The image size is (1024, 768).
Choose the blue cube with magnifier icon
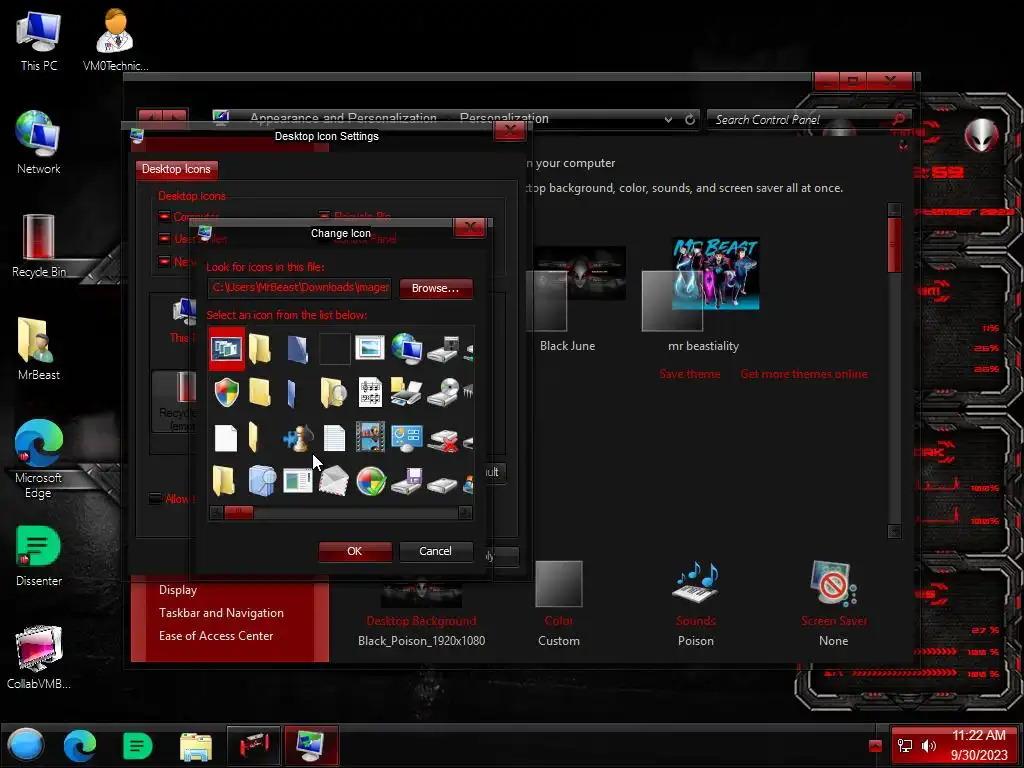click(x=263, y=481)
